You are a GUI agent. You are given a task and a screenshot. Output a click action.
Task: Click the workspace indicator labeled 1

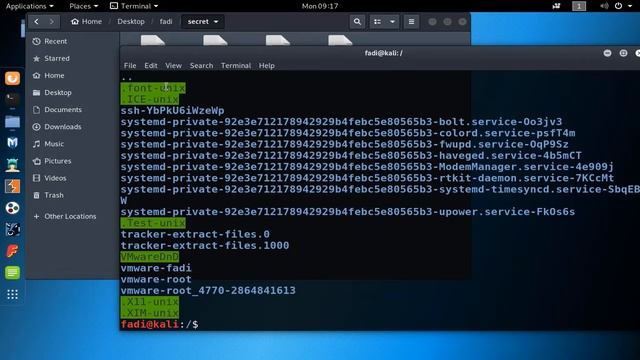(x=579, y=6)
